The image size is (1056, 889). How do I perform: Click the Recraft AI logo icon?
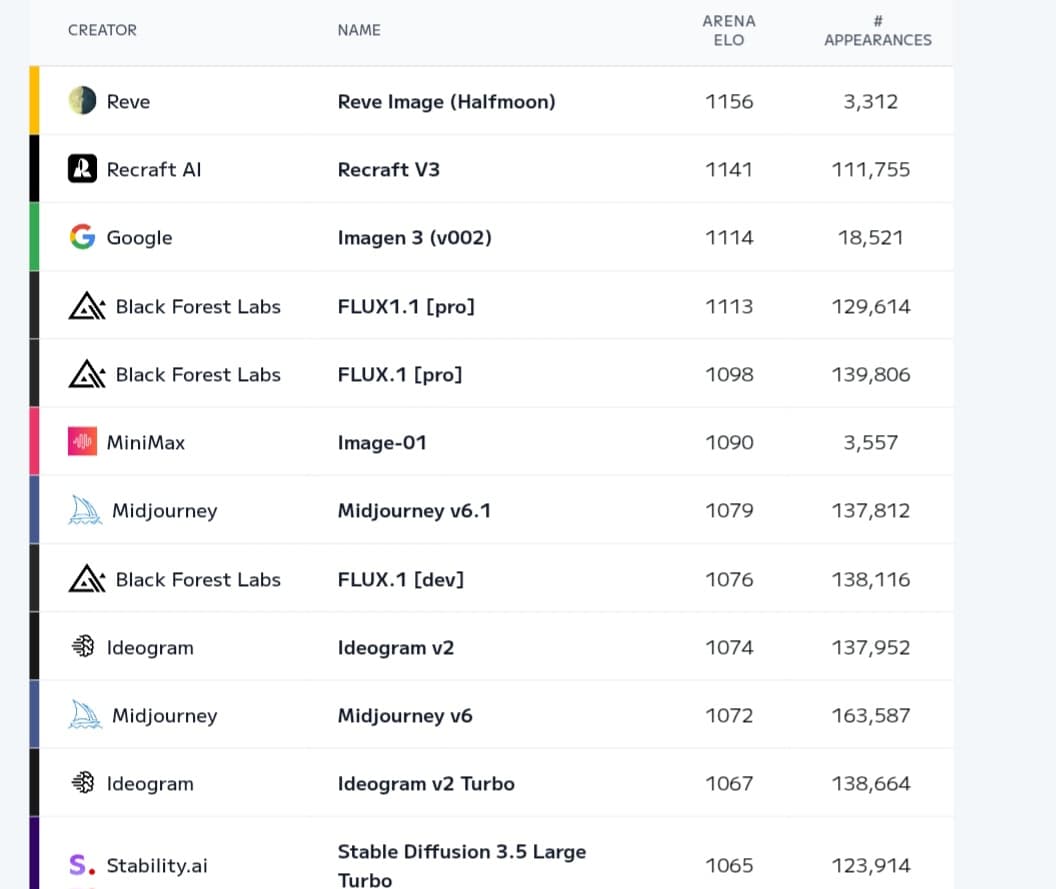tap(82, 169)
